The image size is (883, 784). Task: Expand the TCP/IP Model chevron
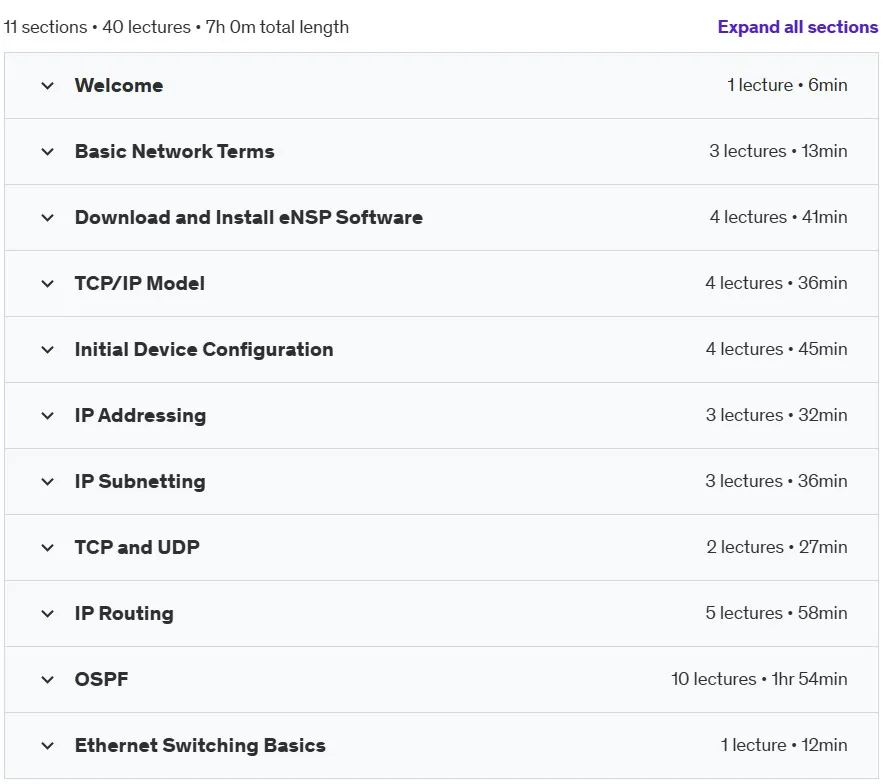48,283
